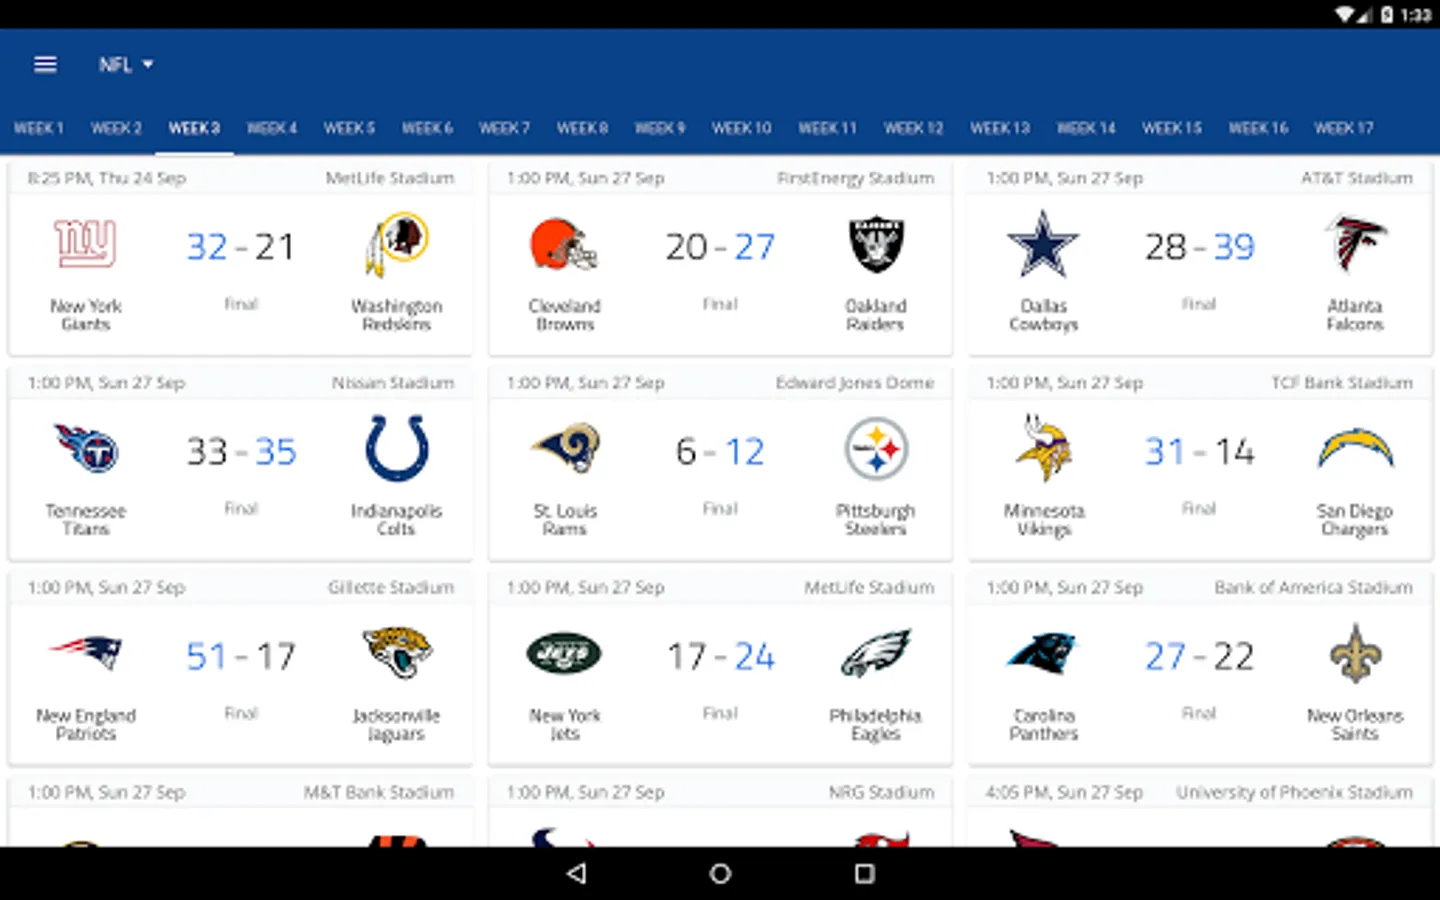Tap the New Orleans Saints fleur-de-lis logo

click(x=1355, y=653)
